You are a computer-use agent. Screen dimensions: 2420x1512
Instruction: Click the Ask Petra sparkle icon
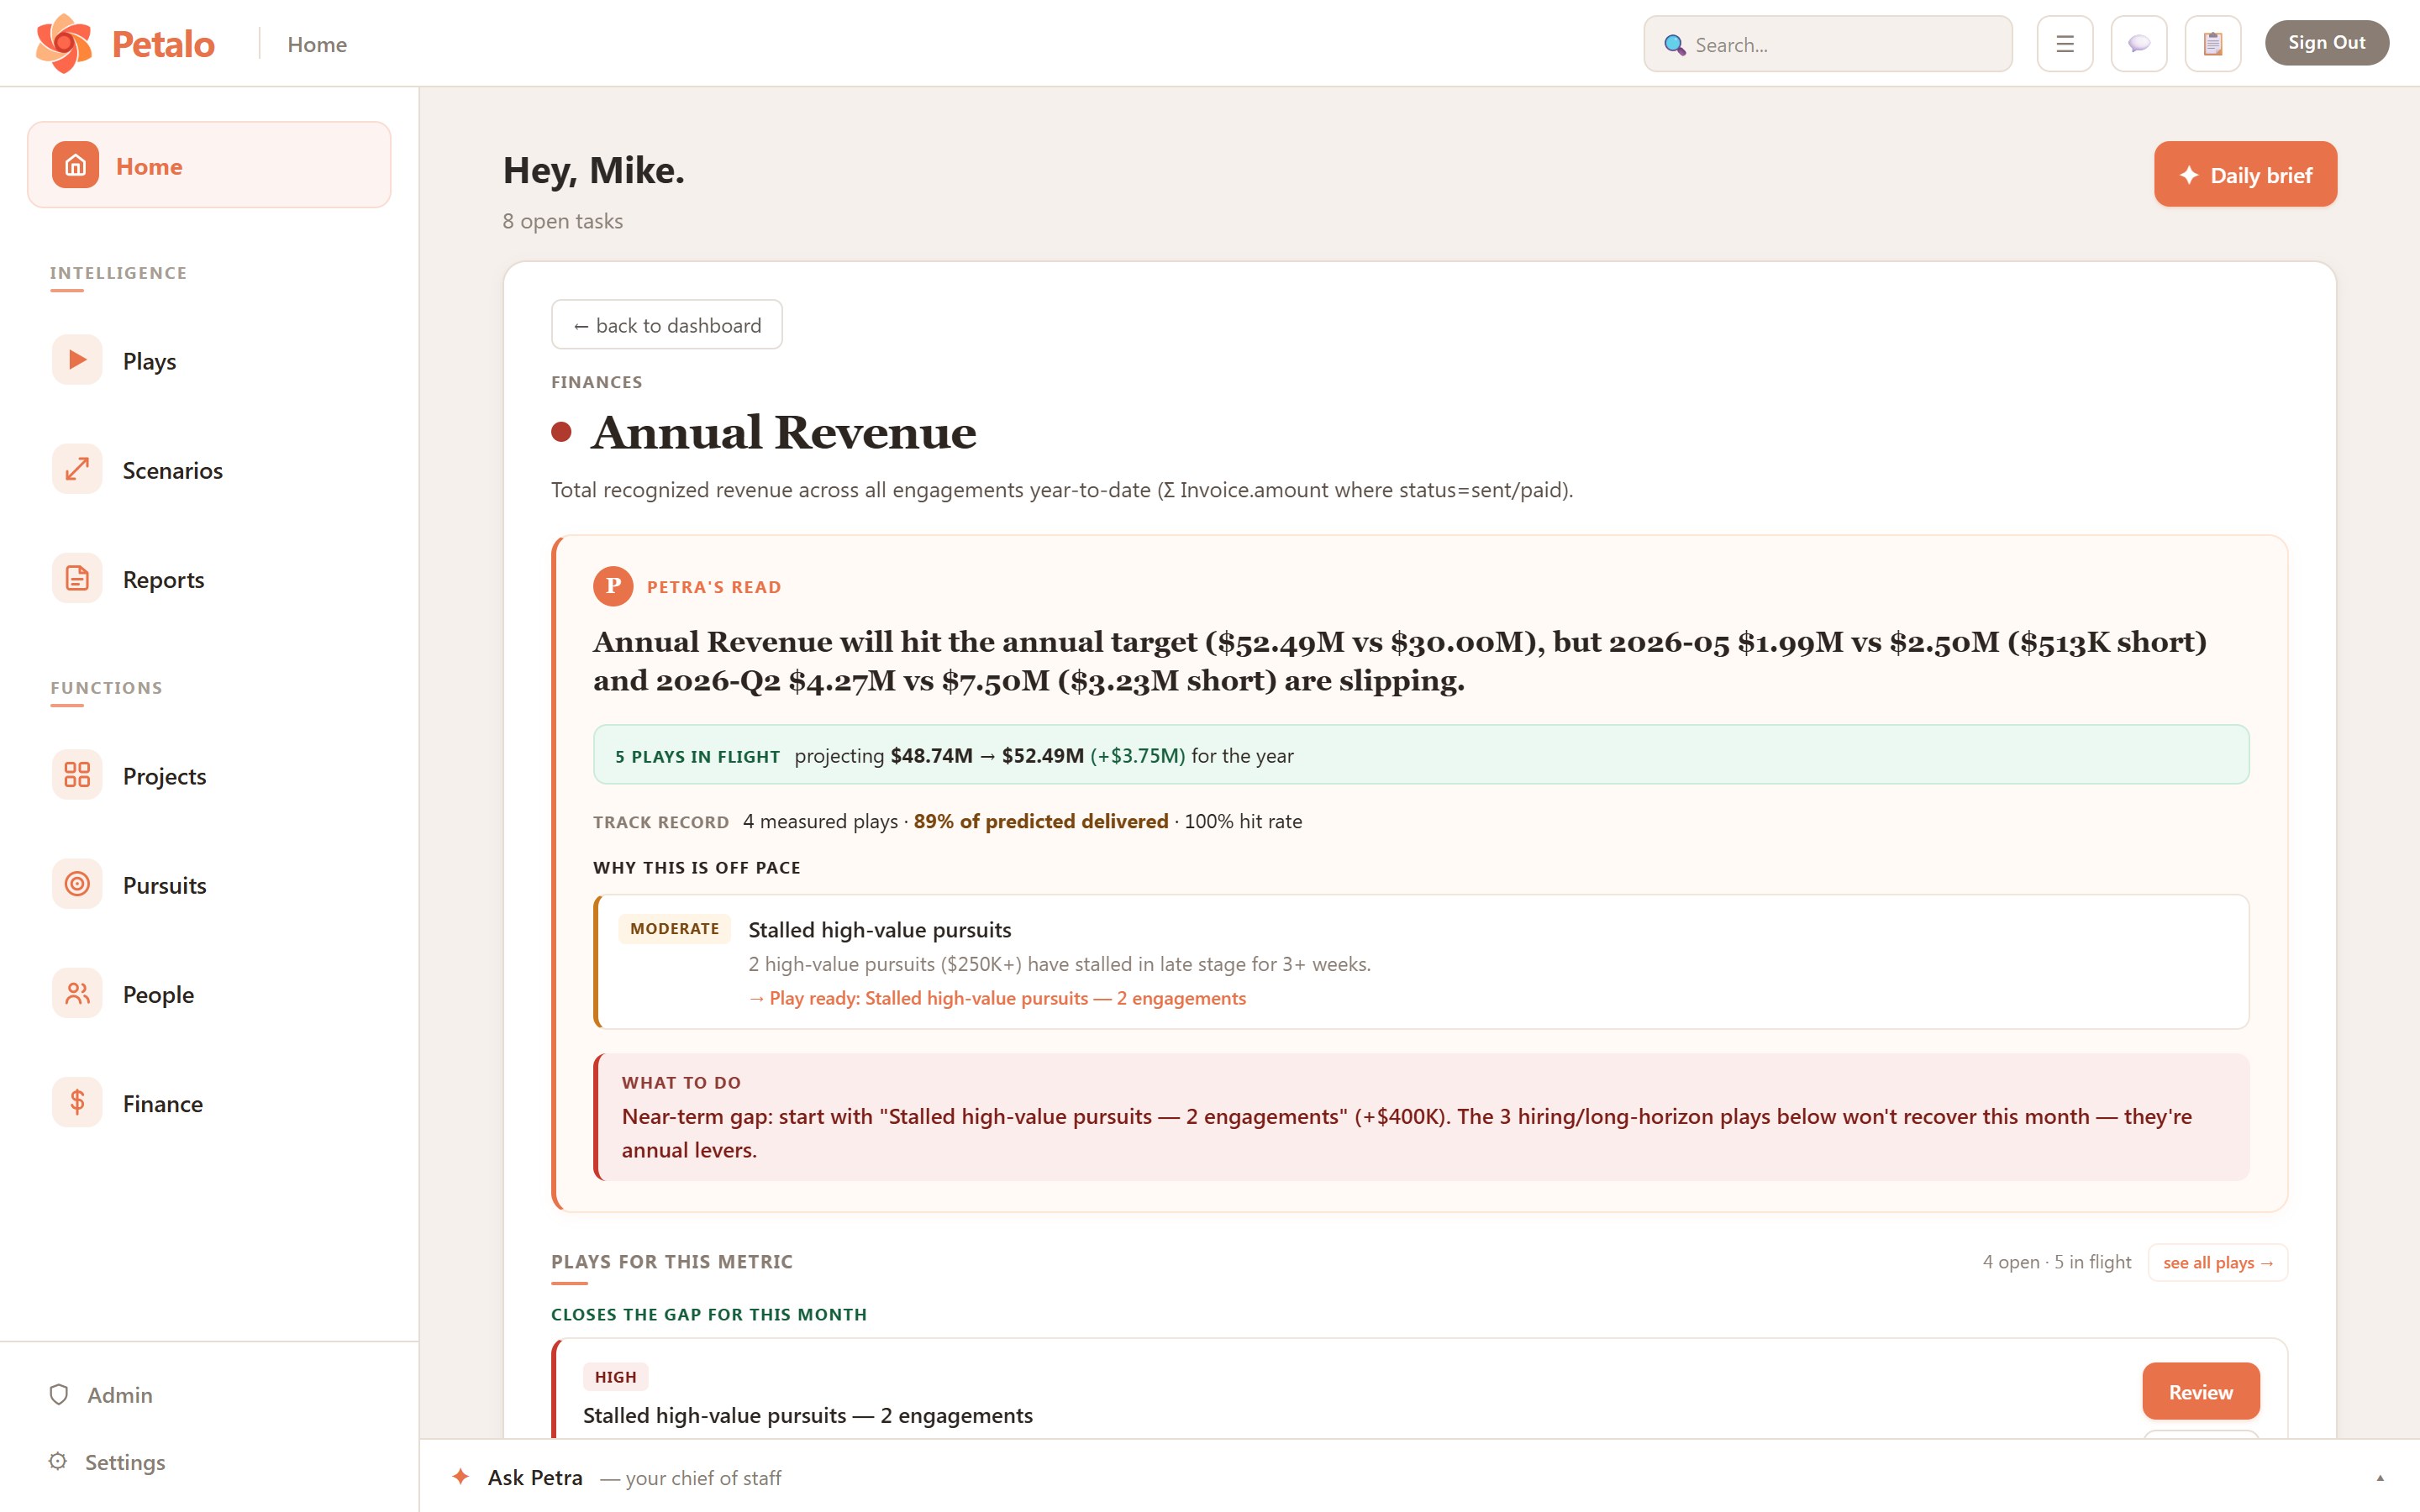pos(461,1476)
